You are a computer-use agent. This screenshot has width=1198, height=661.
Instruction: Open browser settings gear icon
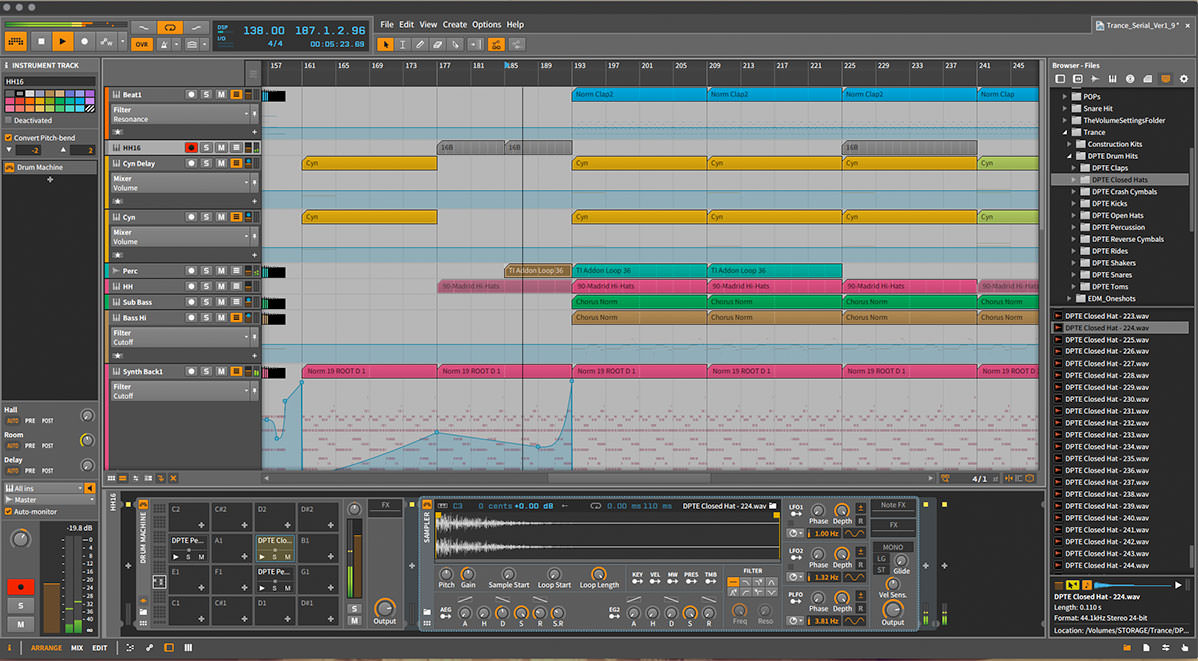[x=1183, y=78]
